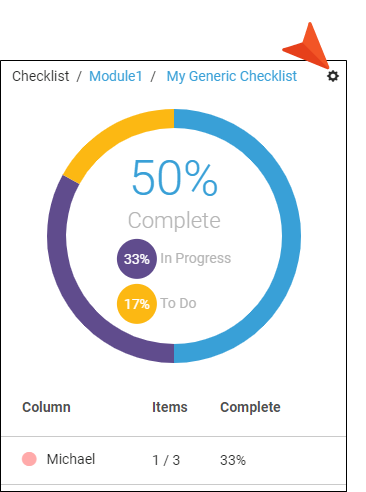Image resolution: width=366 pixels, height=492 pixels.
Task: Select the Michael row name
Action: (71, 459)
